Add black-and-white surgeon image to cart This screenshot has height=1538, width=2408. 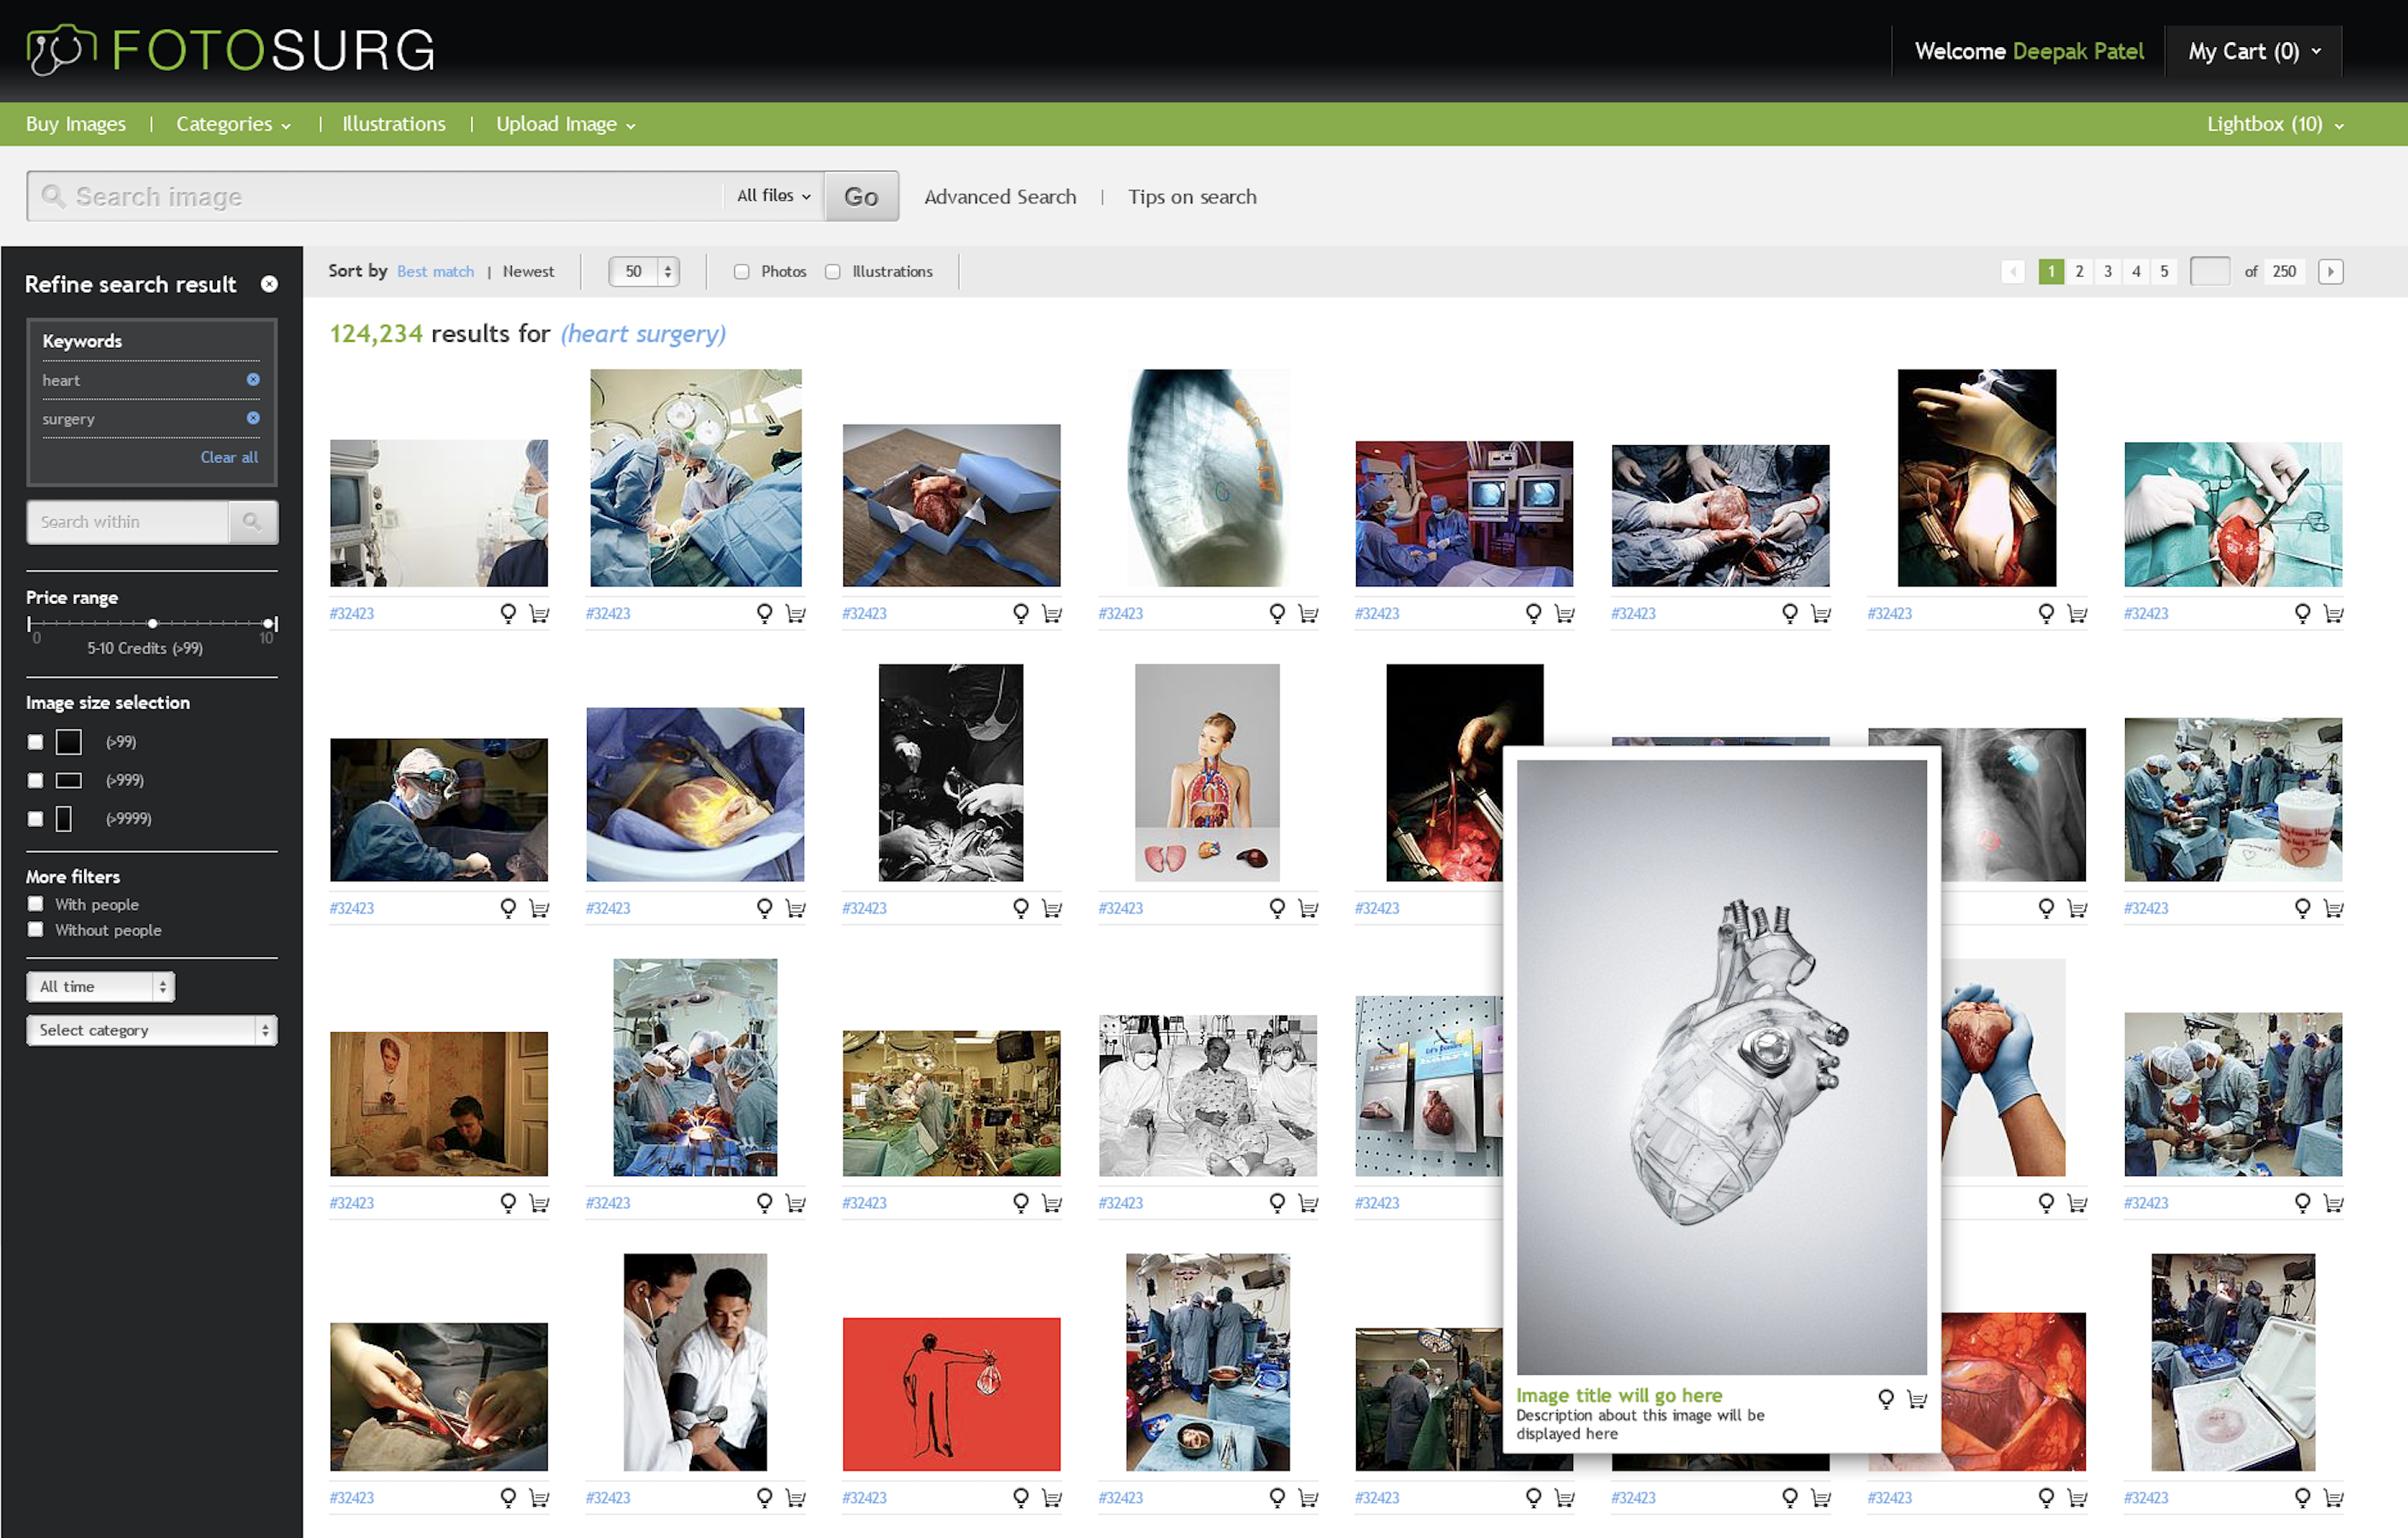1051,908
